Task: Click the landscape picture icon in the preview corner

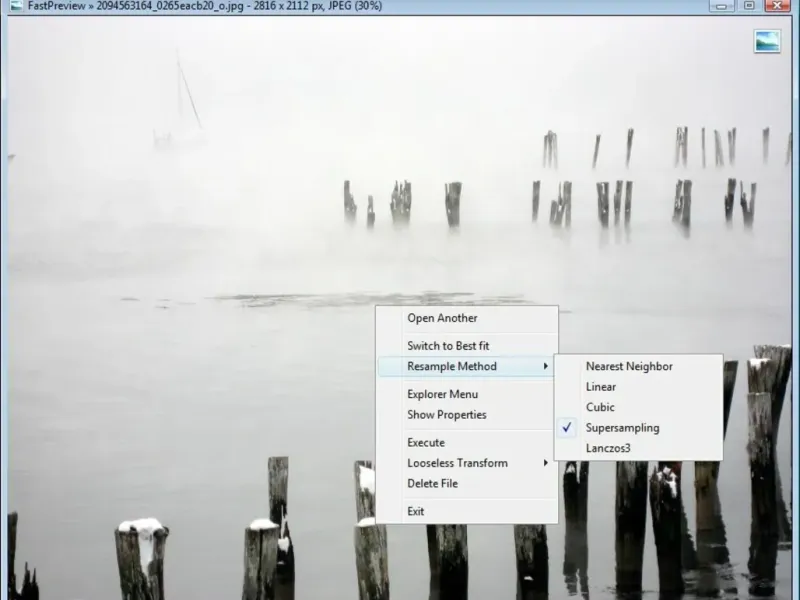Action: click(x=767, y=41)
